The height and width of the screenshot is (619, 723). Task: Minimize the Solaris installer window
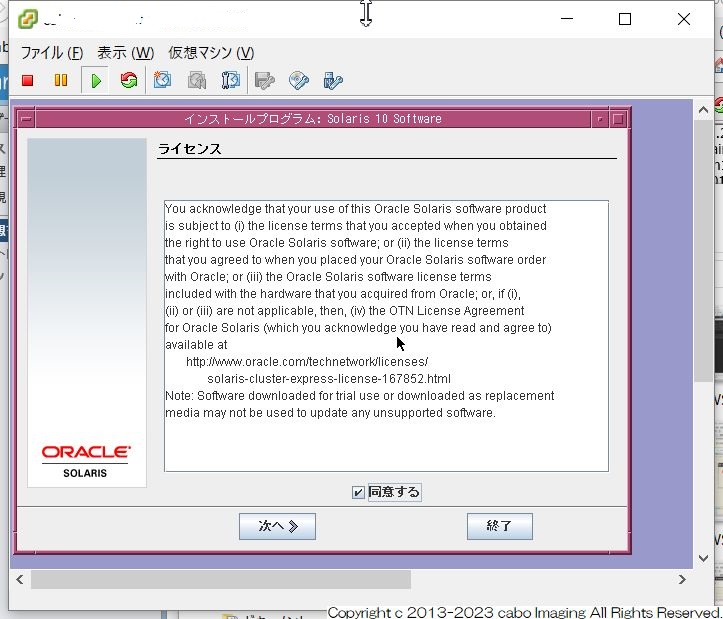[599, 119]
